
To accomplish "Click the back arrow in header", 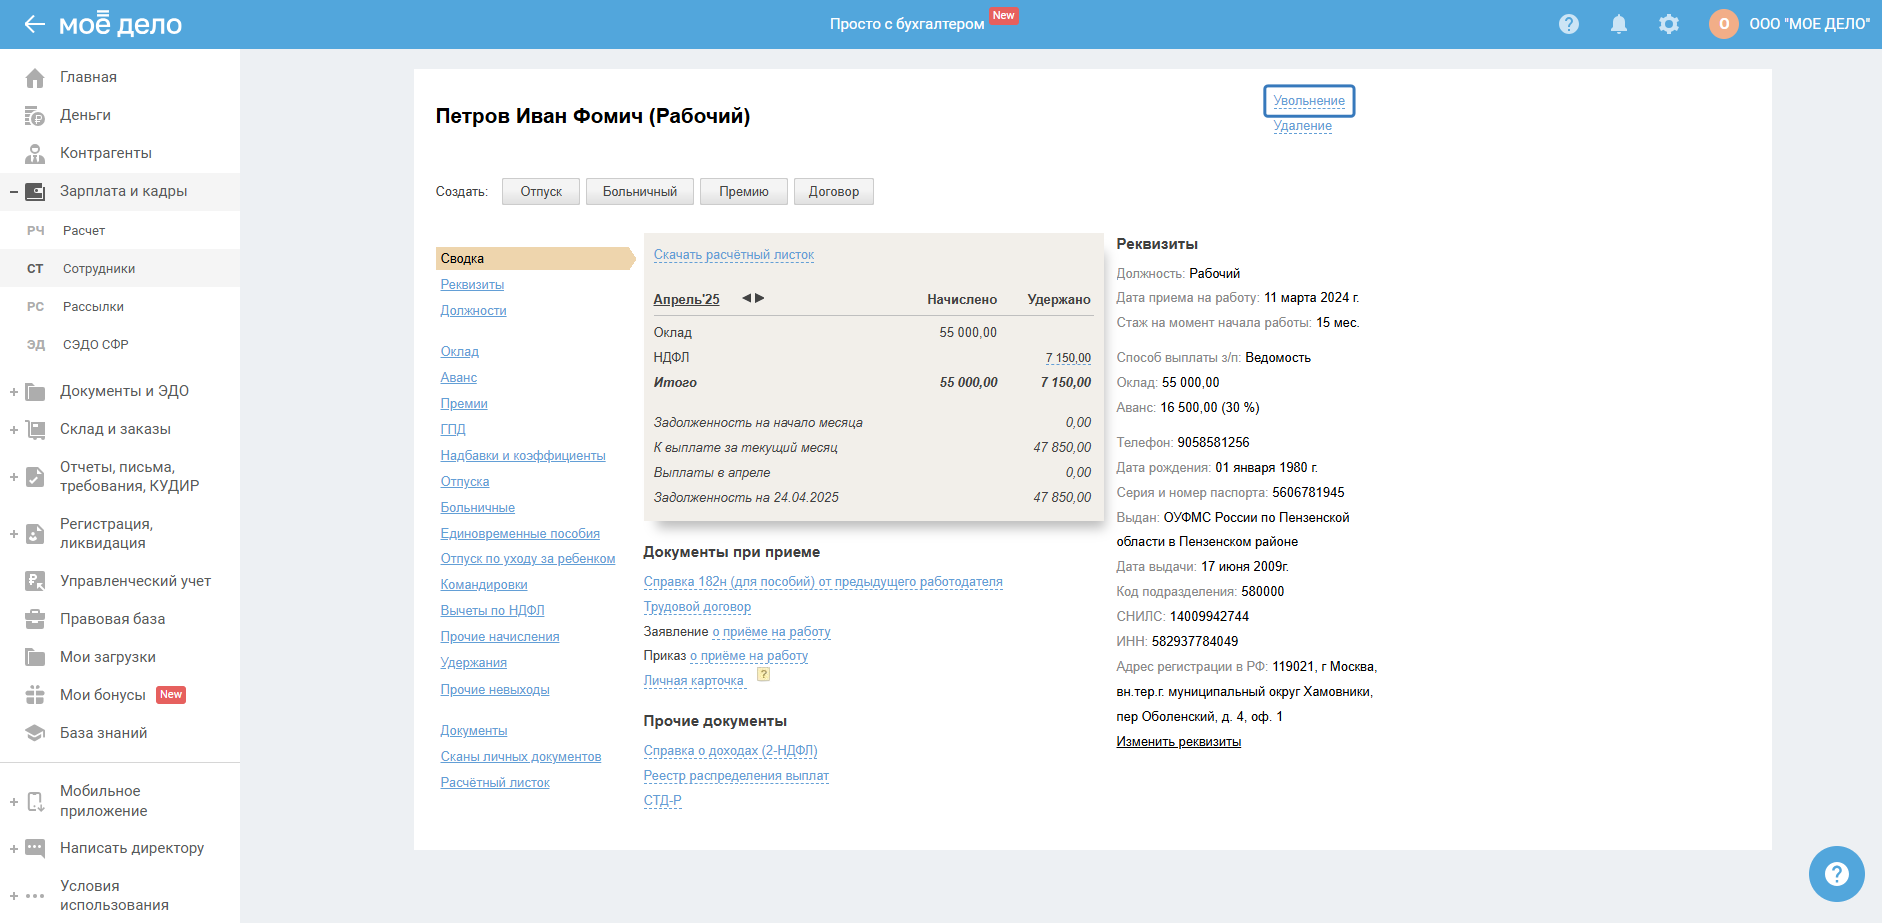I will pos(34,24).
